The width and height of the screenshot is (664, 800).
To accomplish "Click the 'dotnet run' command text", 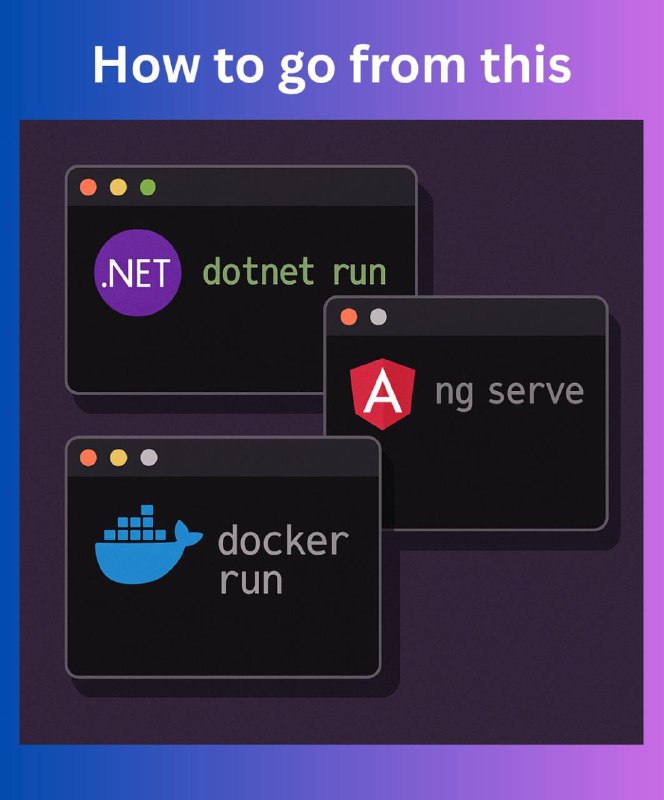I will click(295, 271).
